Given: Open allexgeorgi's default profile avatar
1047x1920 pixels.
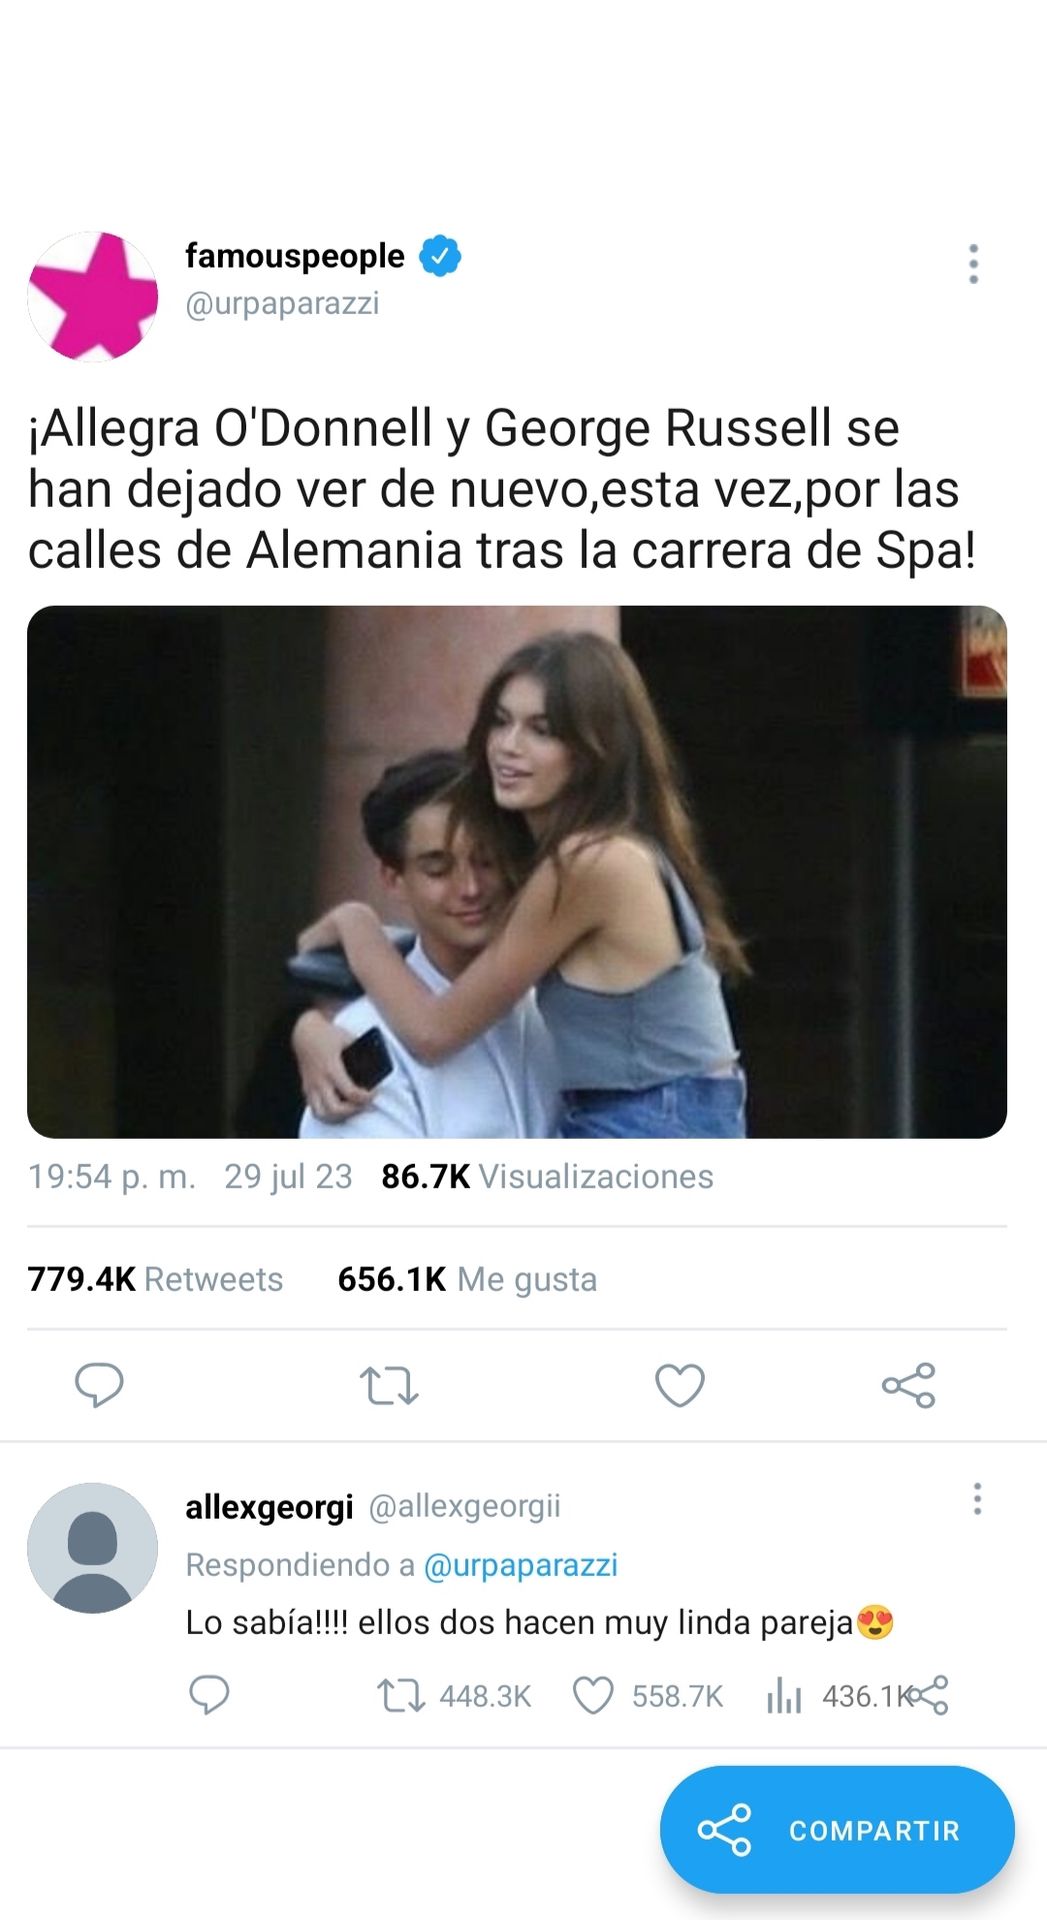Looking at the screenshot, I should (92, 1548).
